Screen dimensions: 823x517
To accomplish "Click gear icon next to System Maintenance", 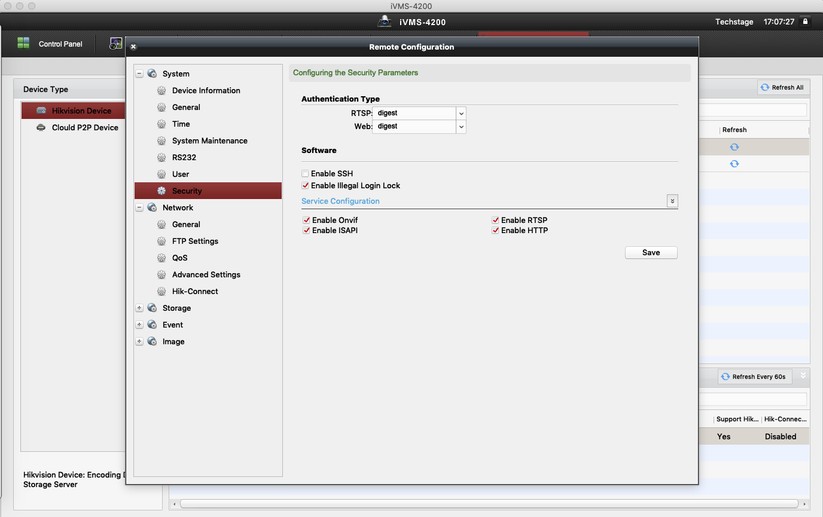I will [162, 141].
